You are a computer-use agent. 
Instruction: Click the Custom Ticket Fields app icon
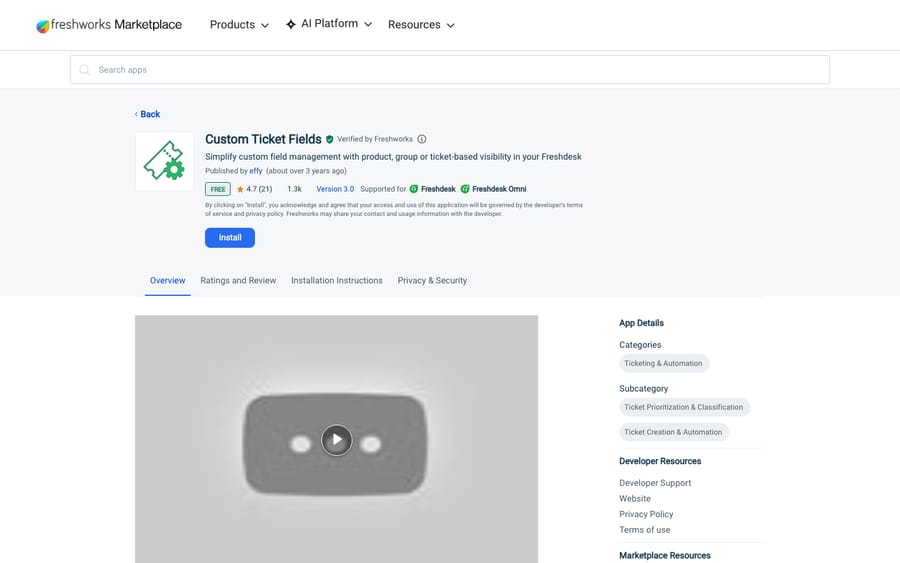[x=164, y=161]
